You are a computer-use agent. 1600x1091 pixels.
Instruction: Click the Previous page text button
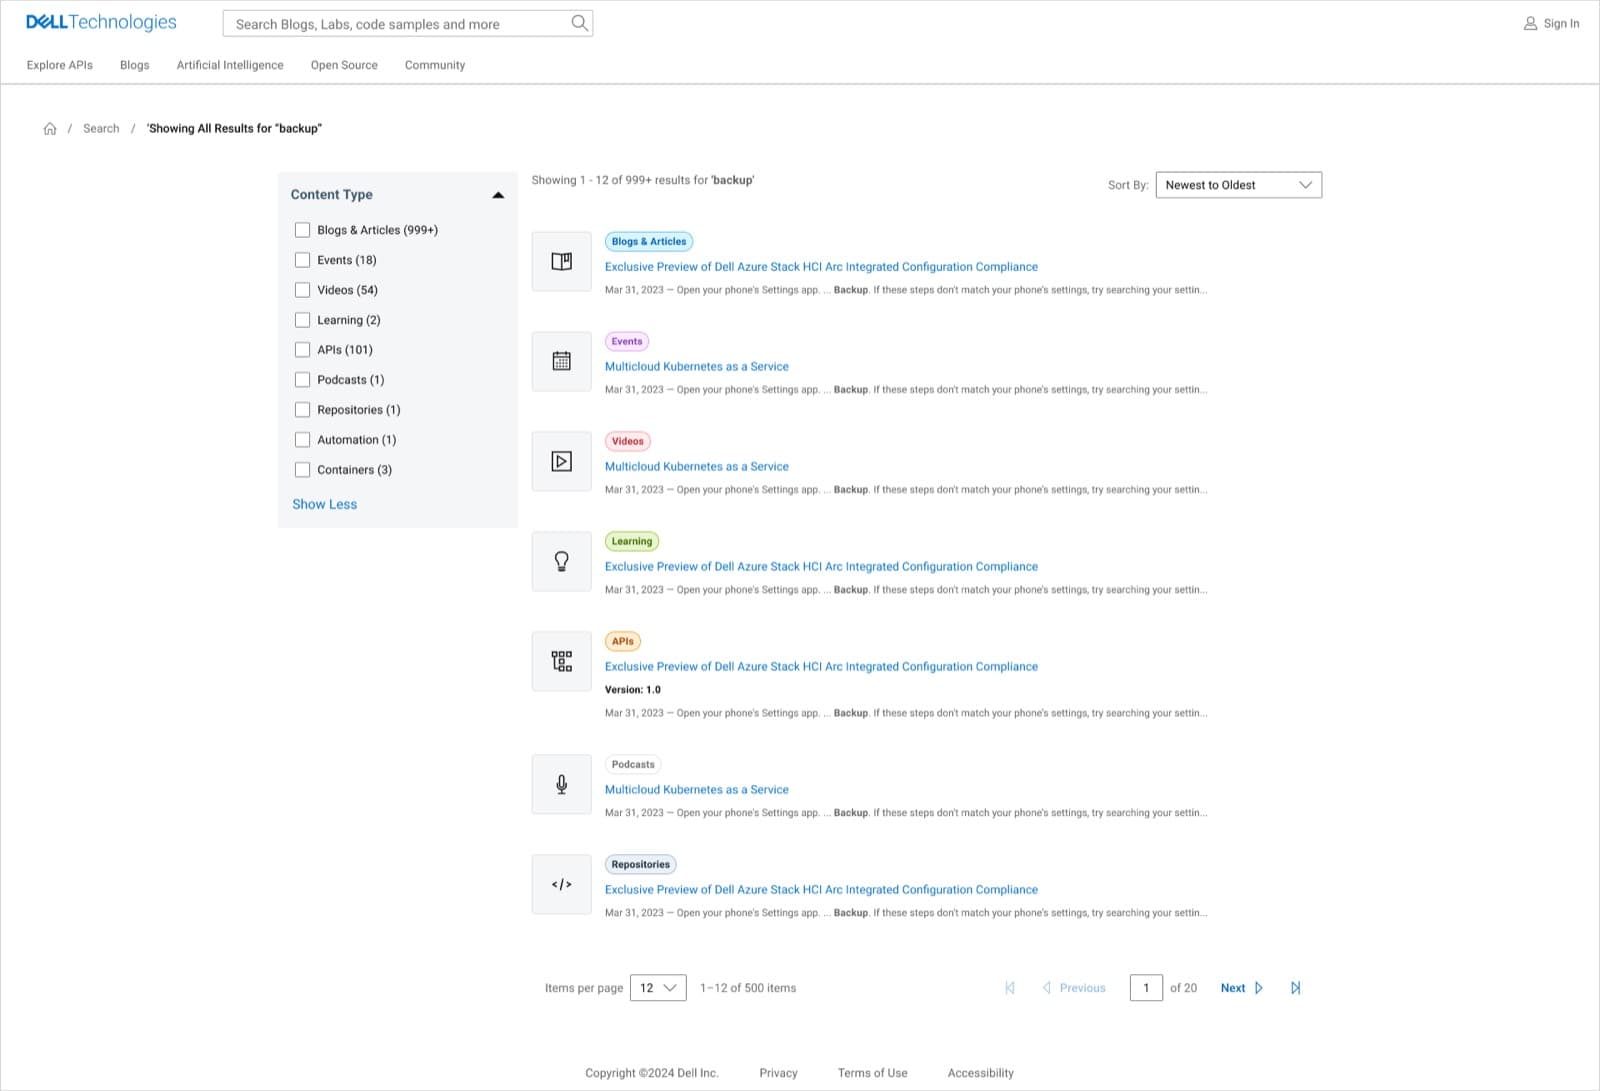coord(1083,988)
